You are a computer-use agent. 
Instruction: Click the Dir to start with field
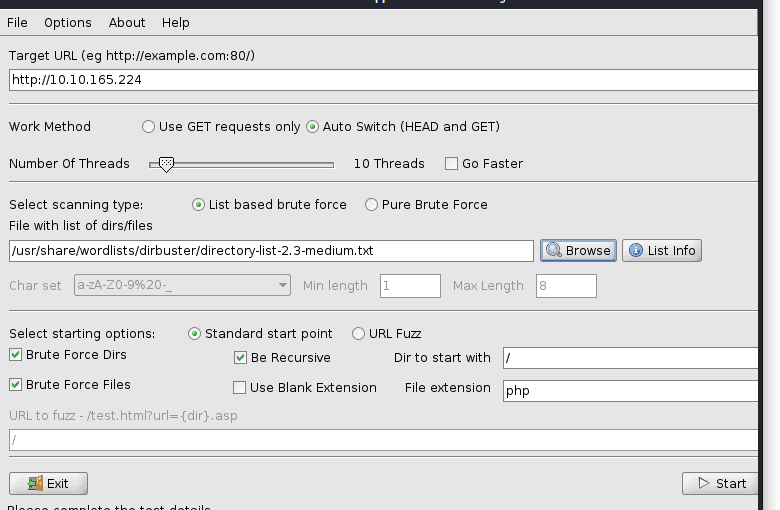point(630,358)
